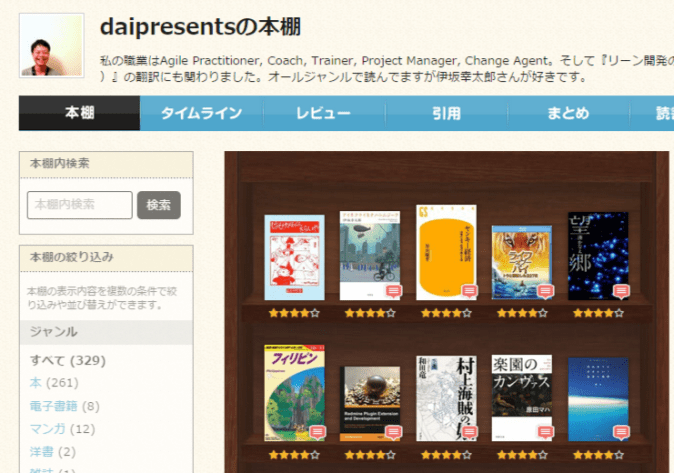Open review icon on 村上海賊の娘 book

click(469, 432)
